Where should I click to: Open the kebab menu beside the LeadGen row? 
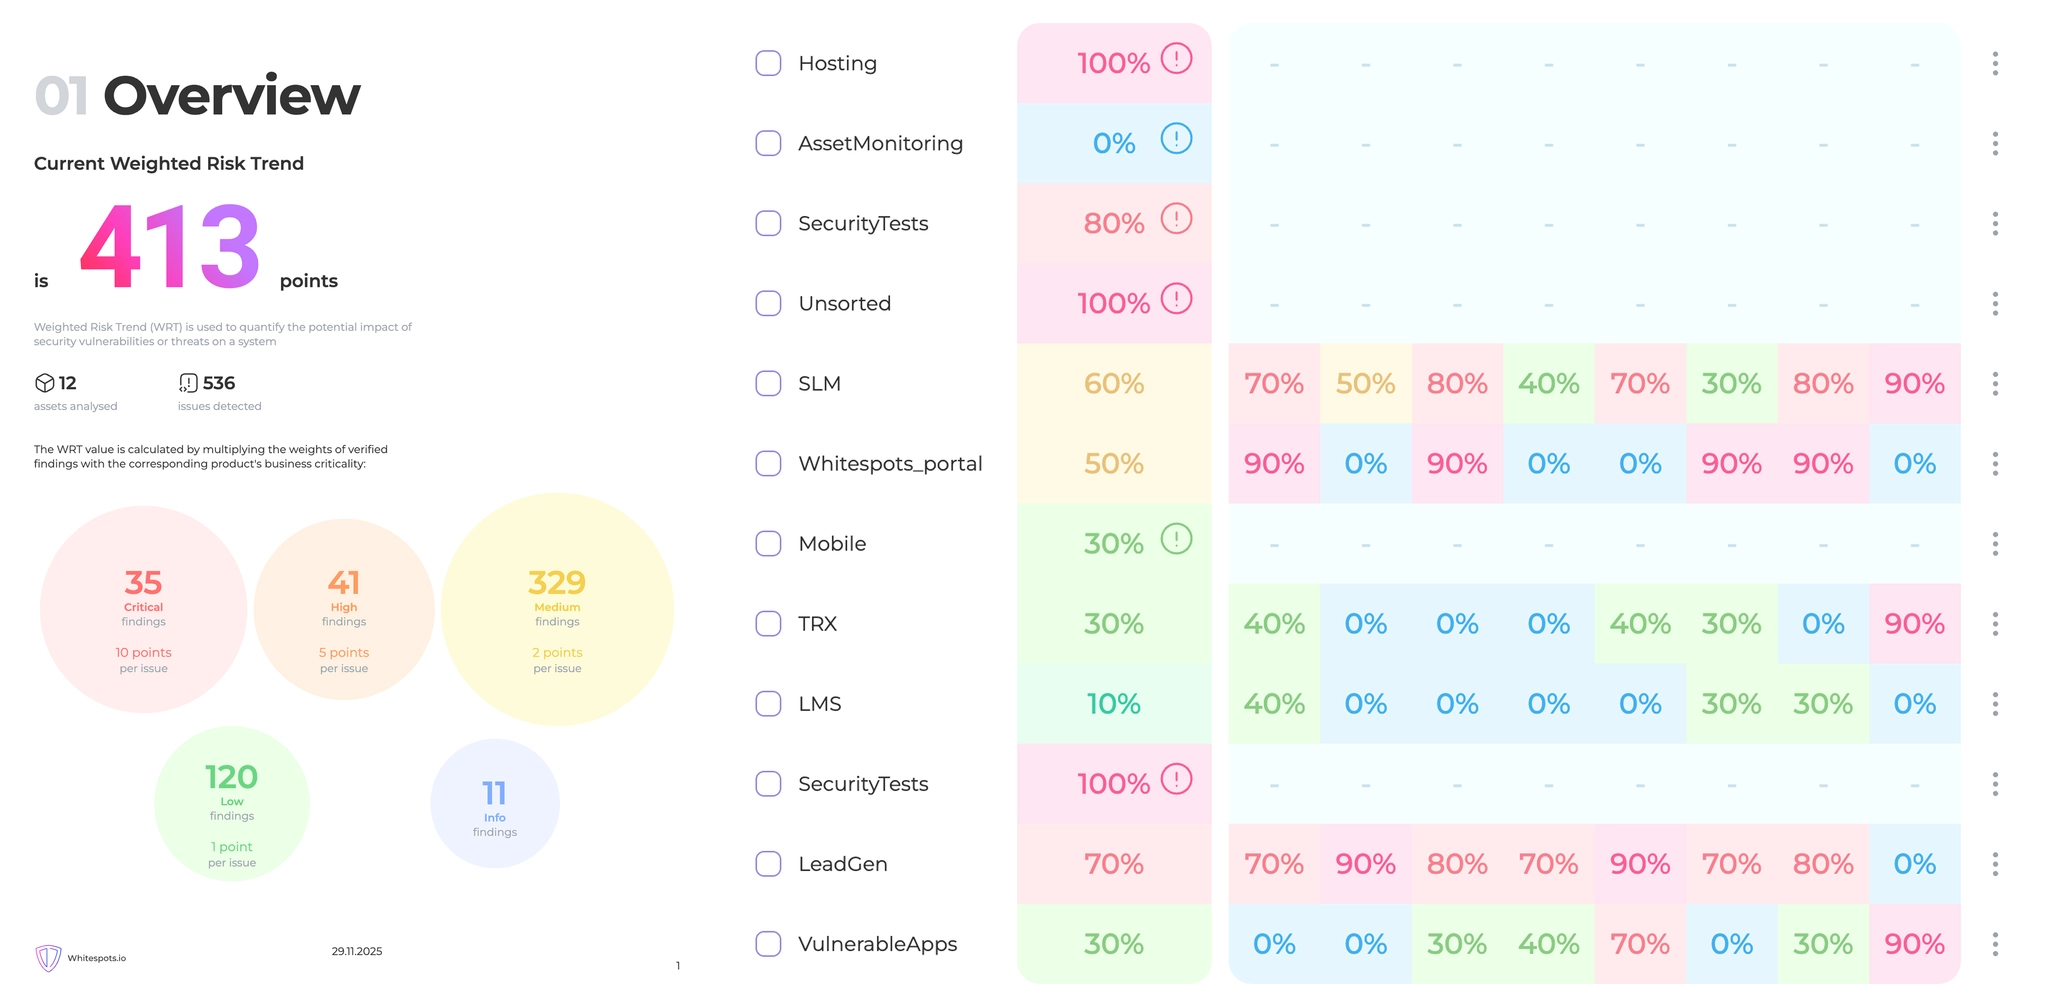pos(1995,863)
